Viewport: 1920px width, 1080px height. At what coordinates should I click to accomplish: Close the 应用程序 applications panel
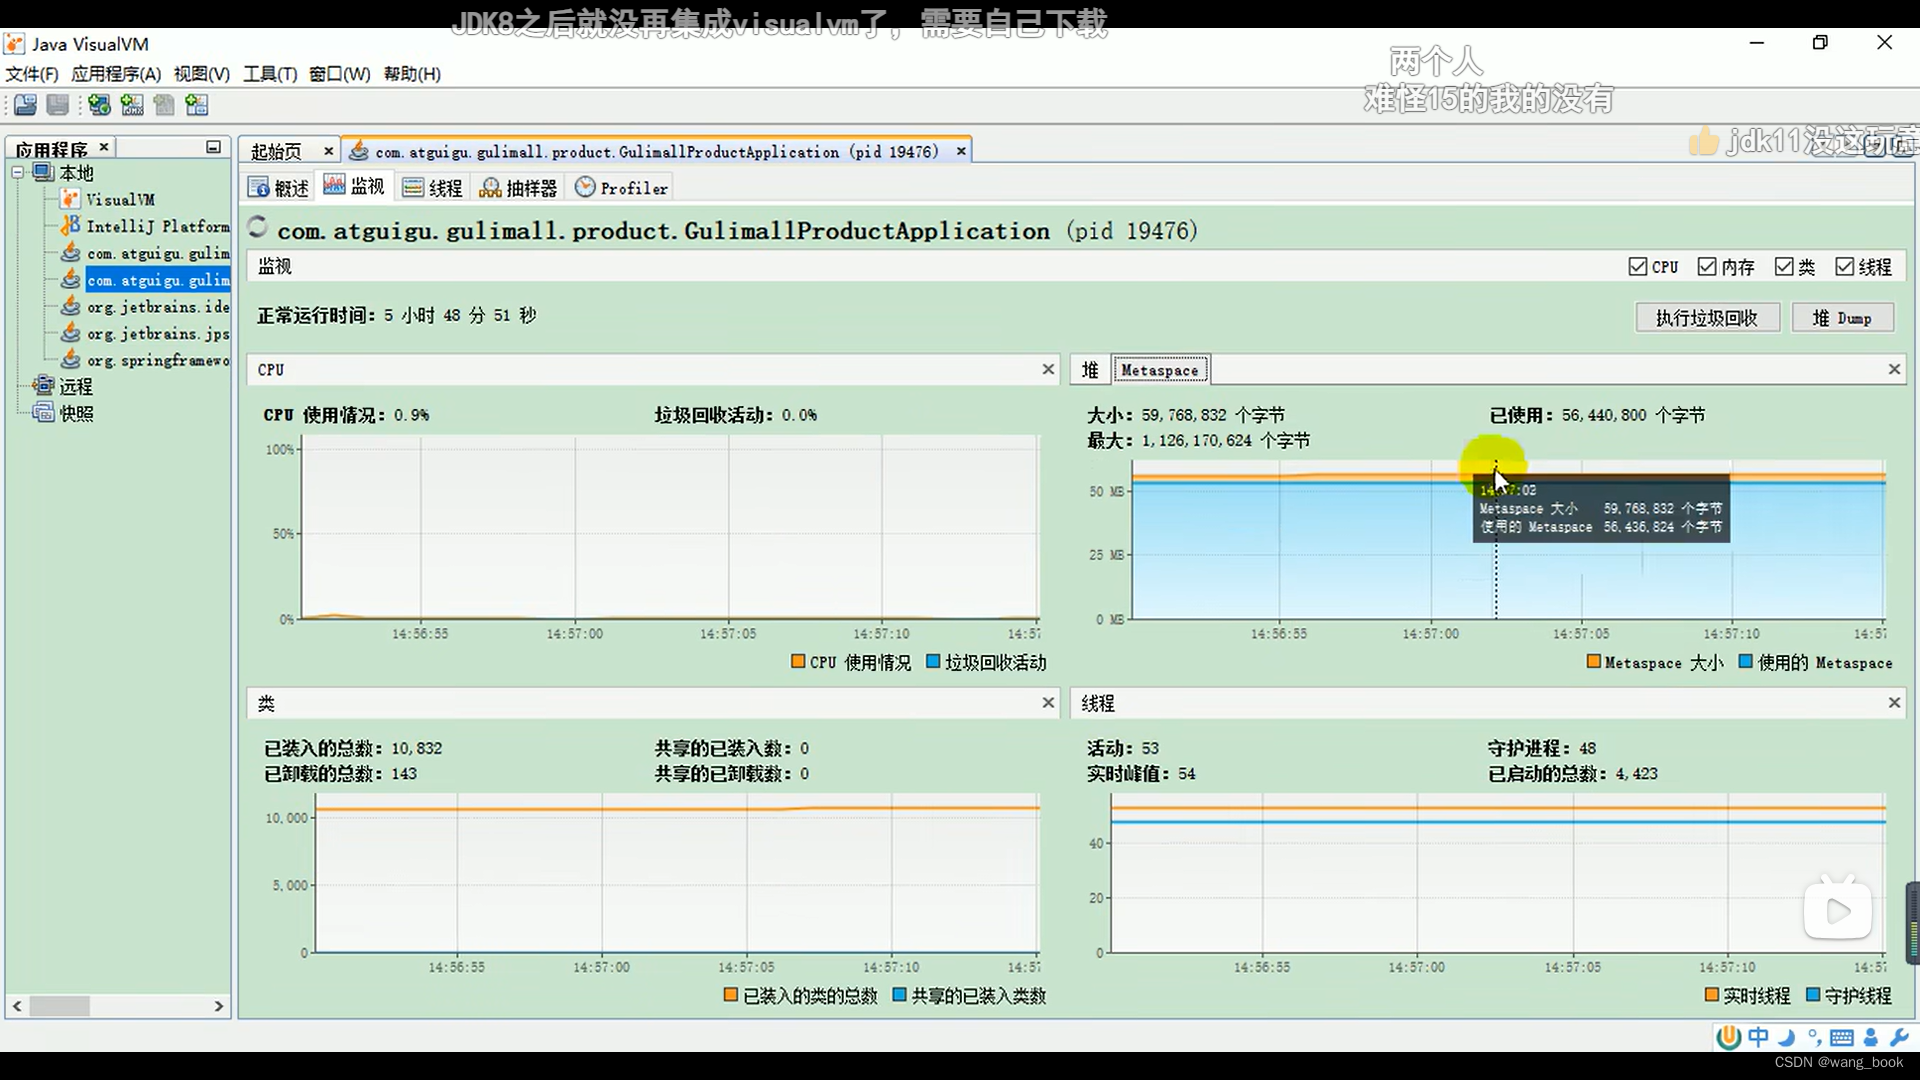click(103, 147)
